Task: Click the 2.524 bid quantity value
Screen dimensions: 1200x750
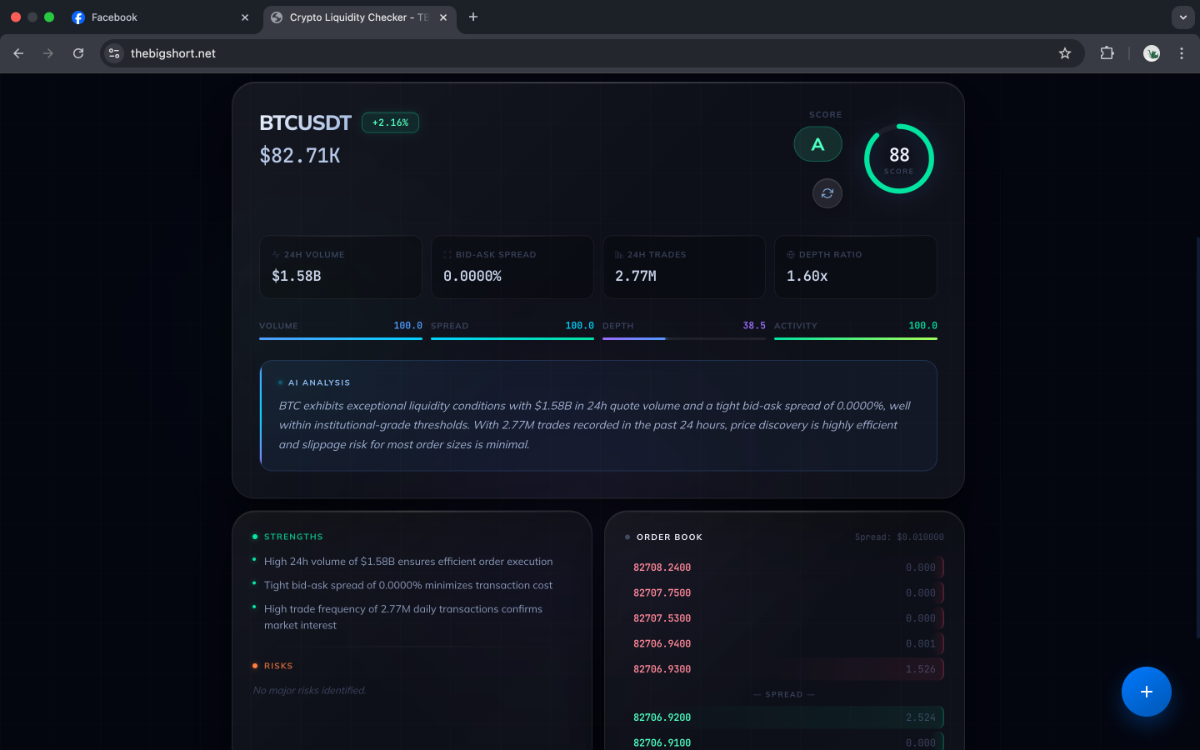Action: pos(920,717)
